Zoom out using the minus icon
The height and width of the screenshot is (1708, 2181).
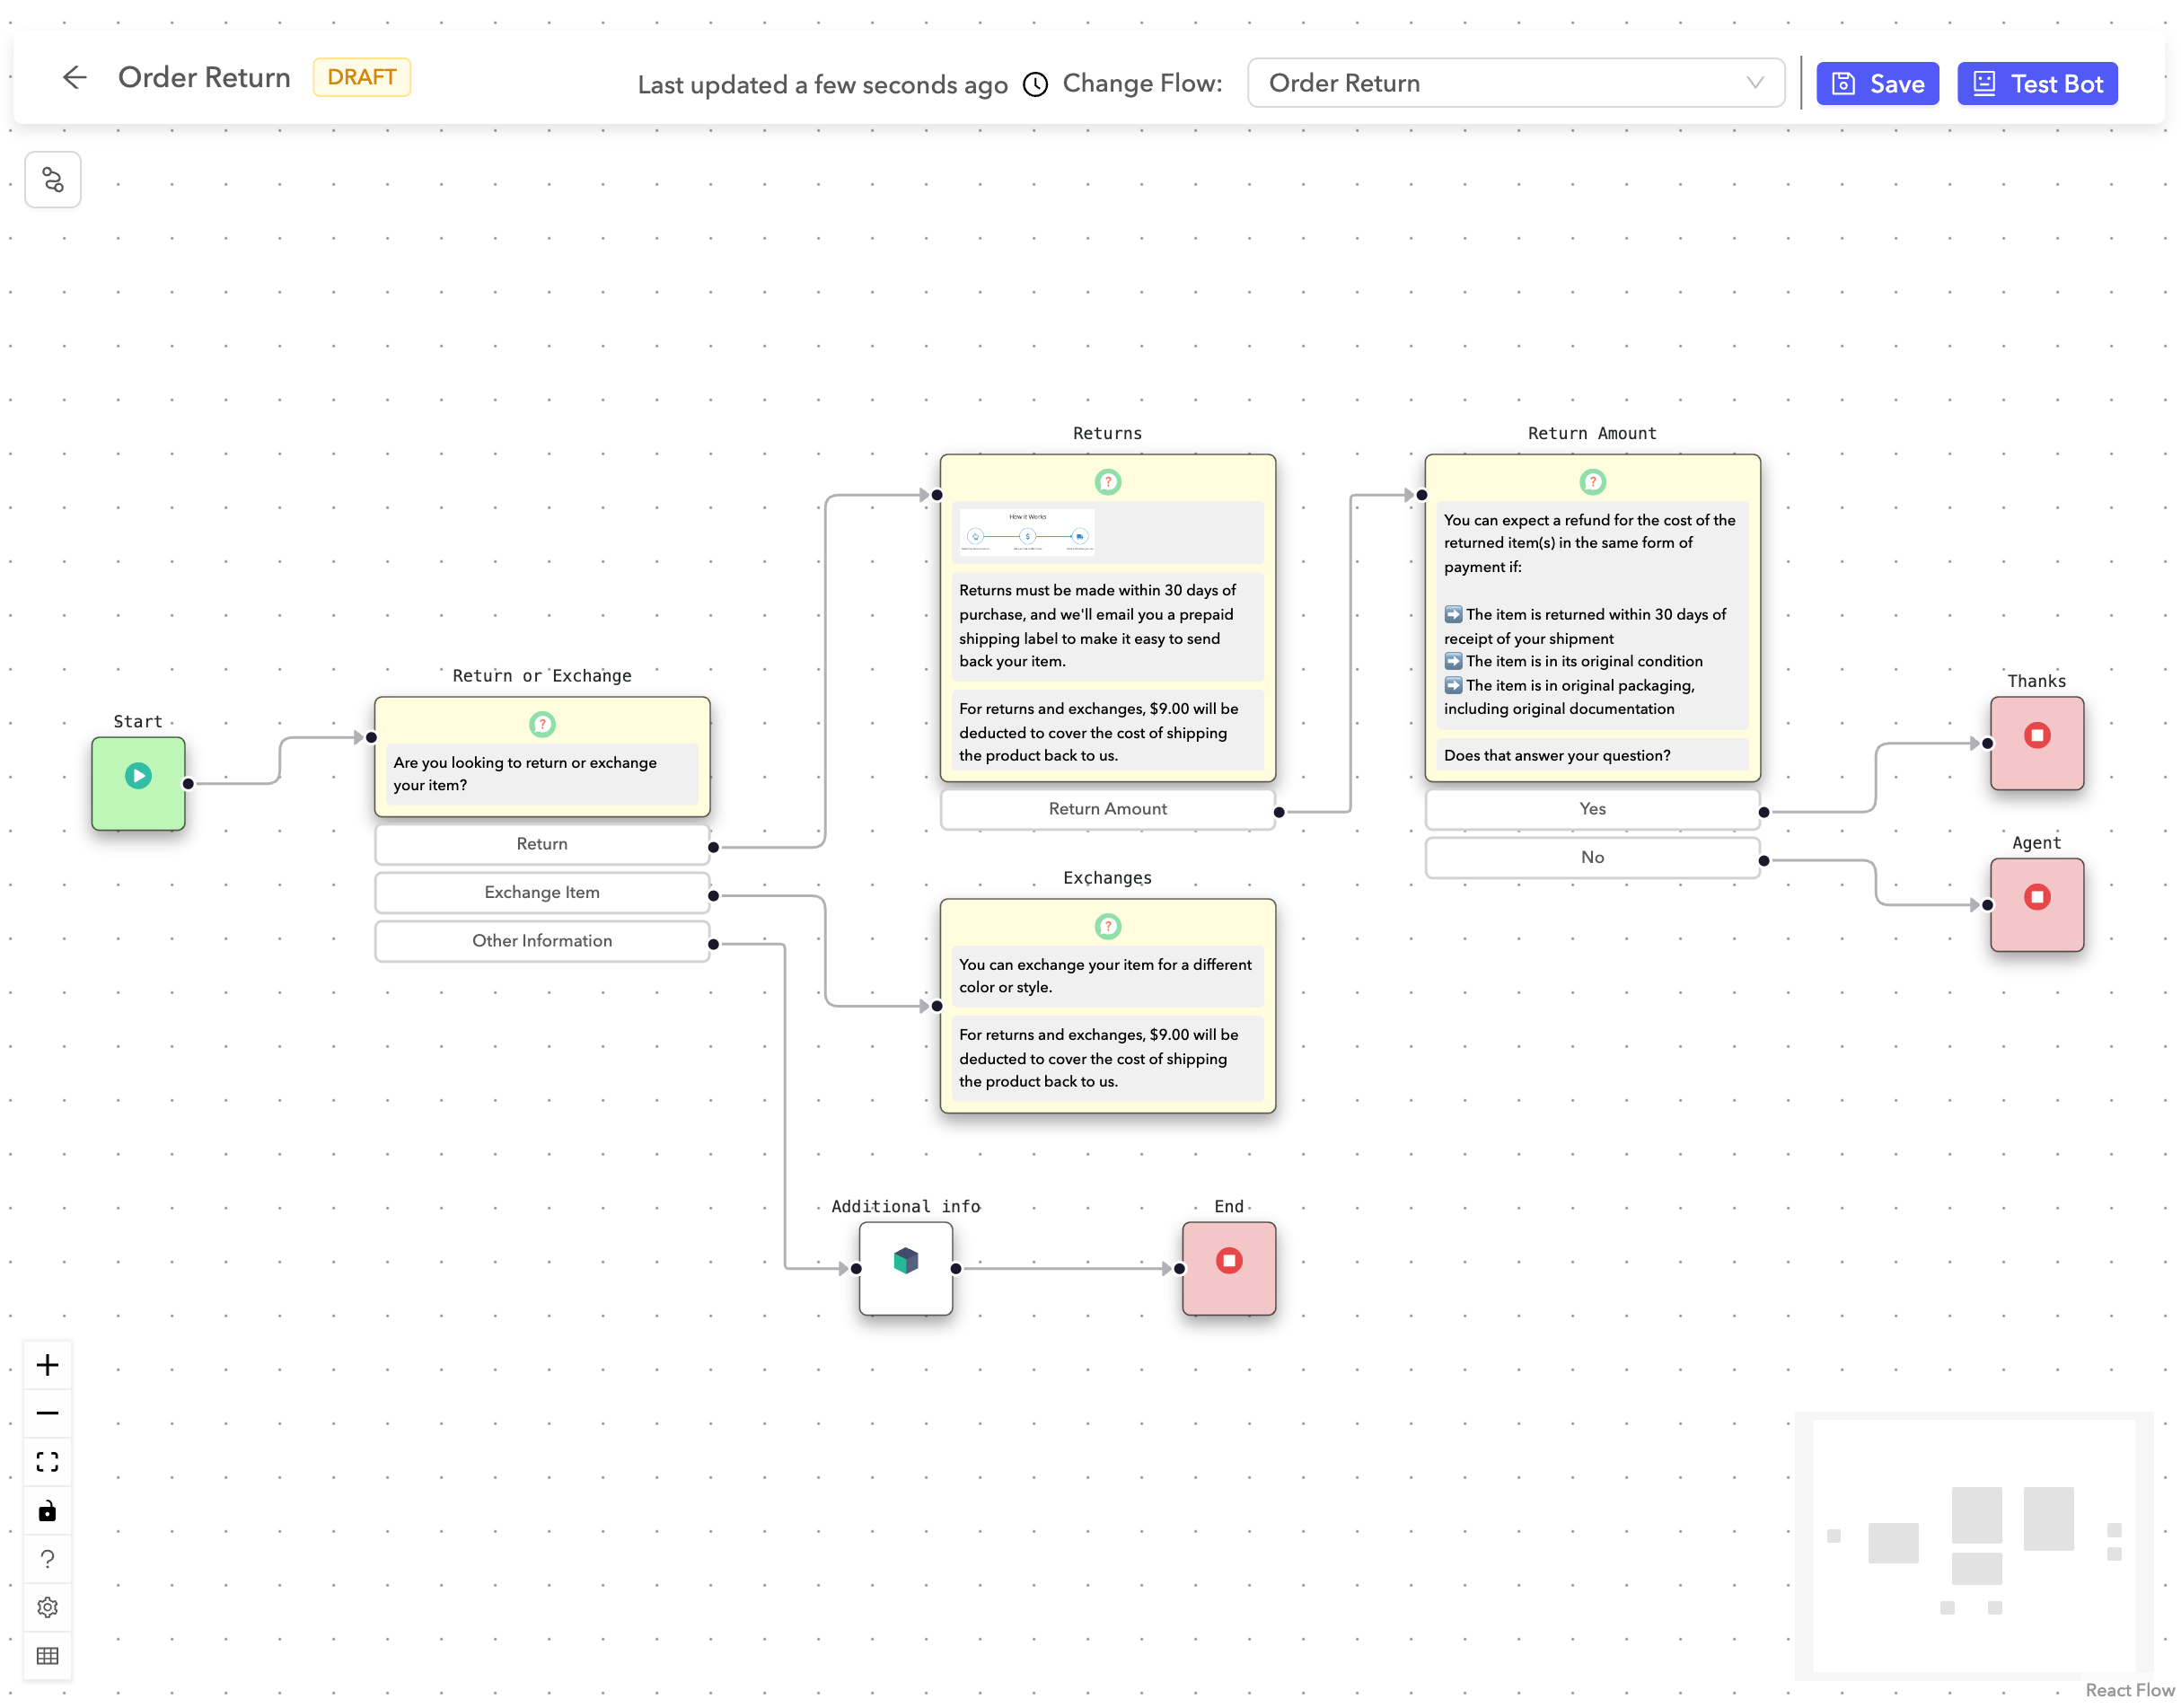(x=47, y=1412)
